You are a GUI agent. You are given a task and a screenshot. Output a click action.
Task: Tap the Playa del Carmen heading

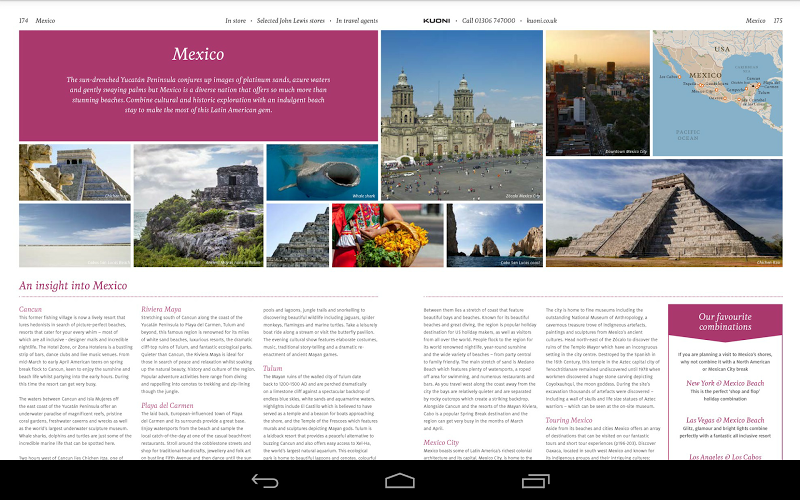pos(167,406)
